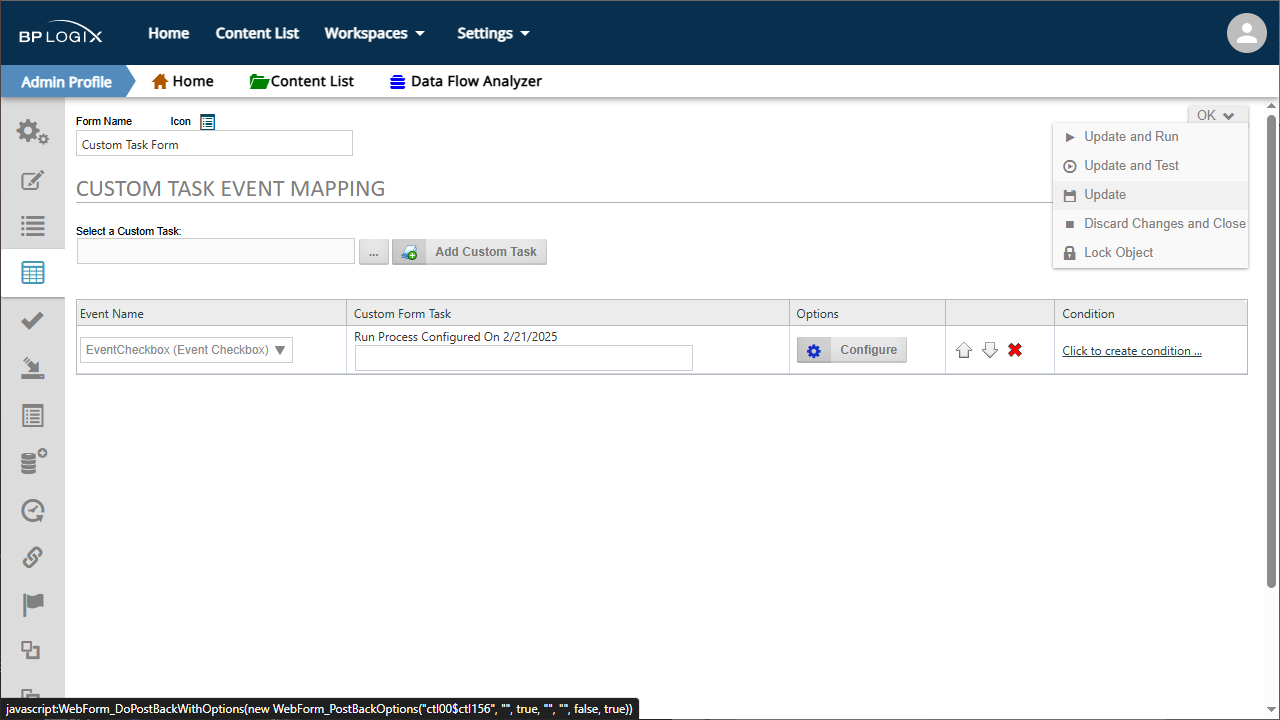This screenshot has width=1280, height=720.
Task: Click the timer clock sidebar icon
Action: pyautogui.click(x=32, y=510)
